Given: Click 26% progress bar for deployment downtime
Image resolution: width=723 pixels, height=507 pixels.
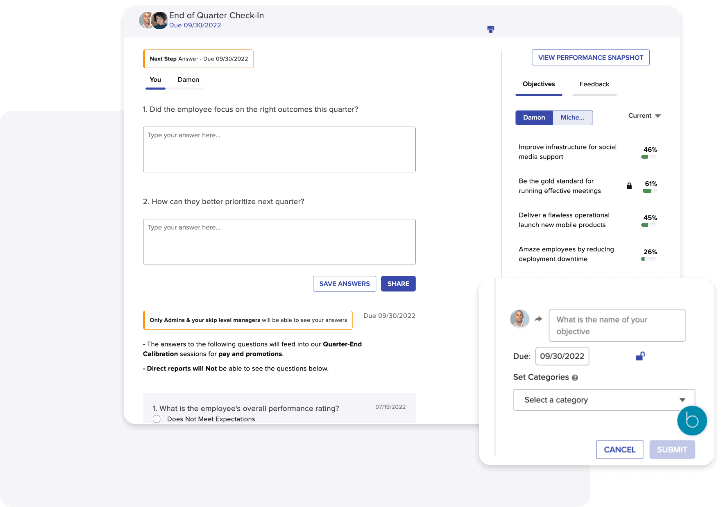Looking at the screenshot, I should (x=648, y=259).
